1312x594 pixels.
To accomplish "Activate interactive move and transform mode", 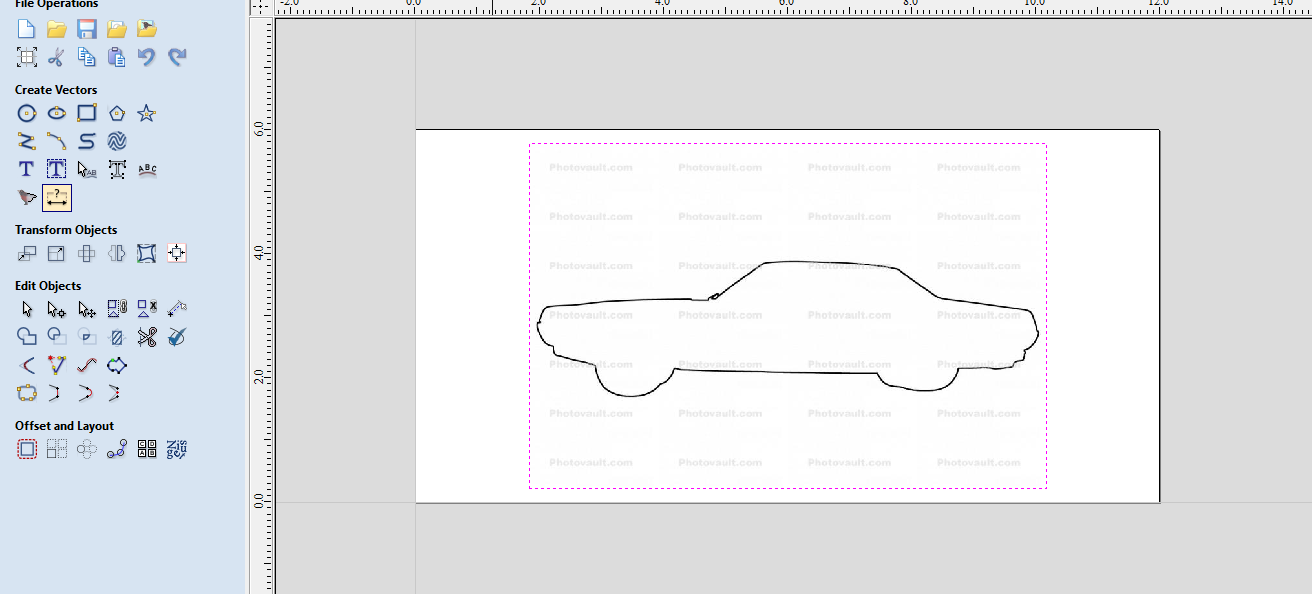I will [87, 309].
